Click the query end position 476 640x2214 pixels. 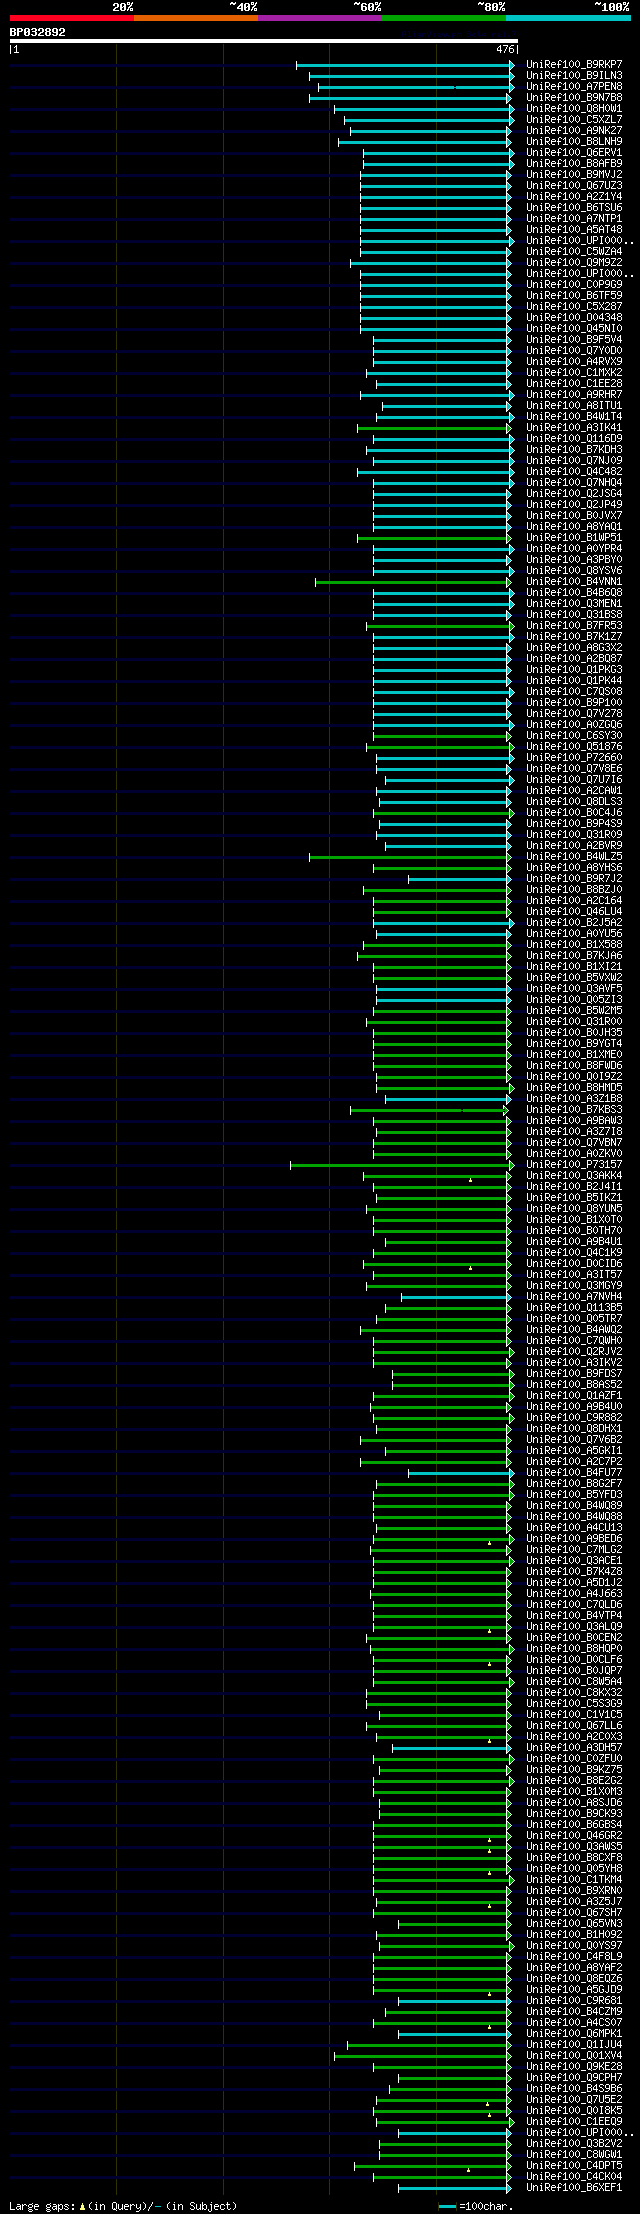(505, 49)
